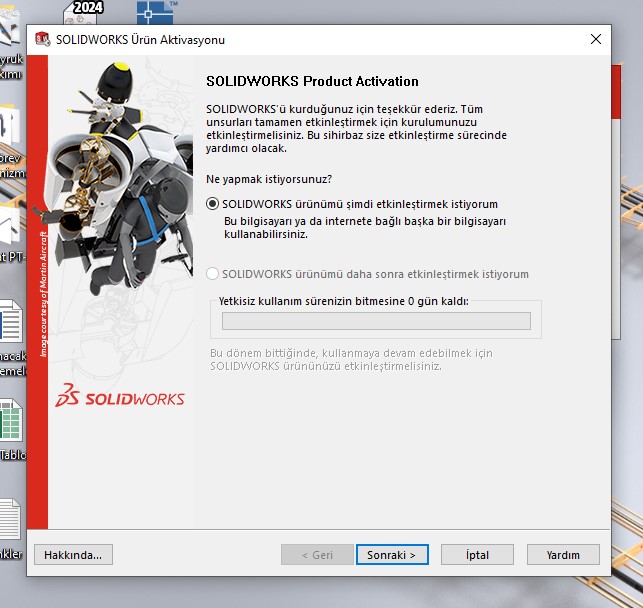Image resolution: width=643 pixels, height=608 pixels.
Task: Click the 'Yetkisiz kullanım sürenizin bitmesine 0 gün kaldı' label
Action: coord(344,301)
